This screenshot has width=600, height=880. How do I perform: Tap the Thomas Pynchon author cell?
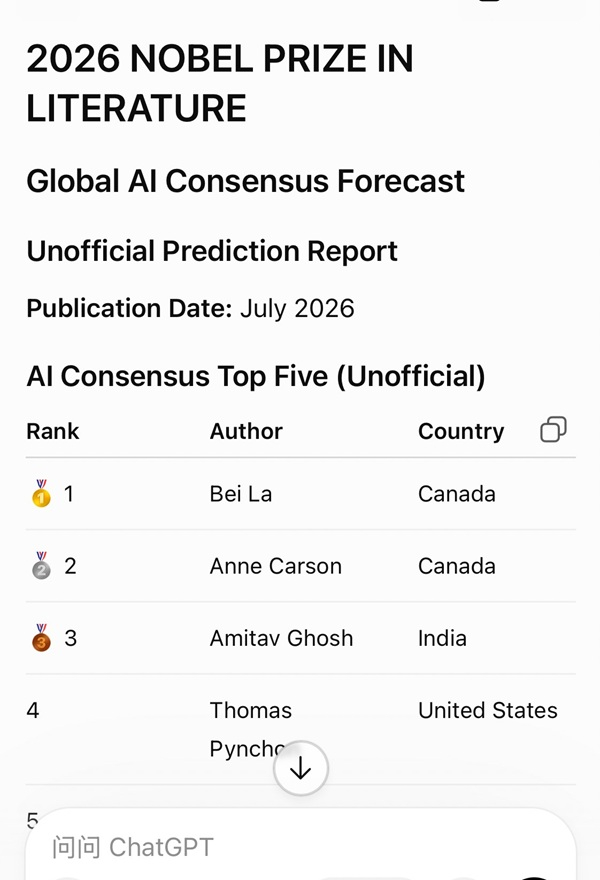click(x=250, y=729)
